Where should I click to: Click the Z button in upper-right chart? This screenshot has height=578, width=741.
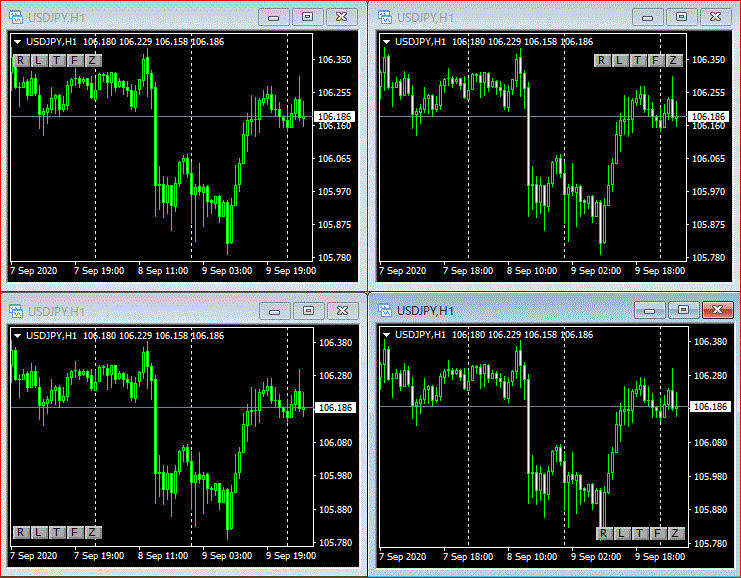(673, 60)
